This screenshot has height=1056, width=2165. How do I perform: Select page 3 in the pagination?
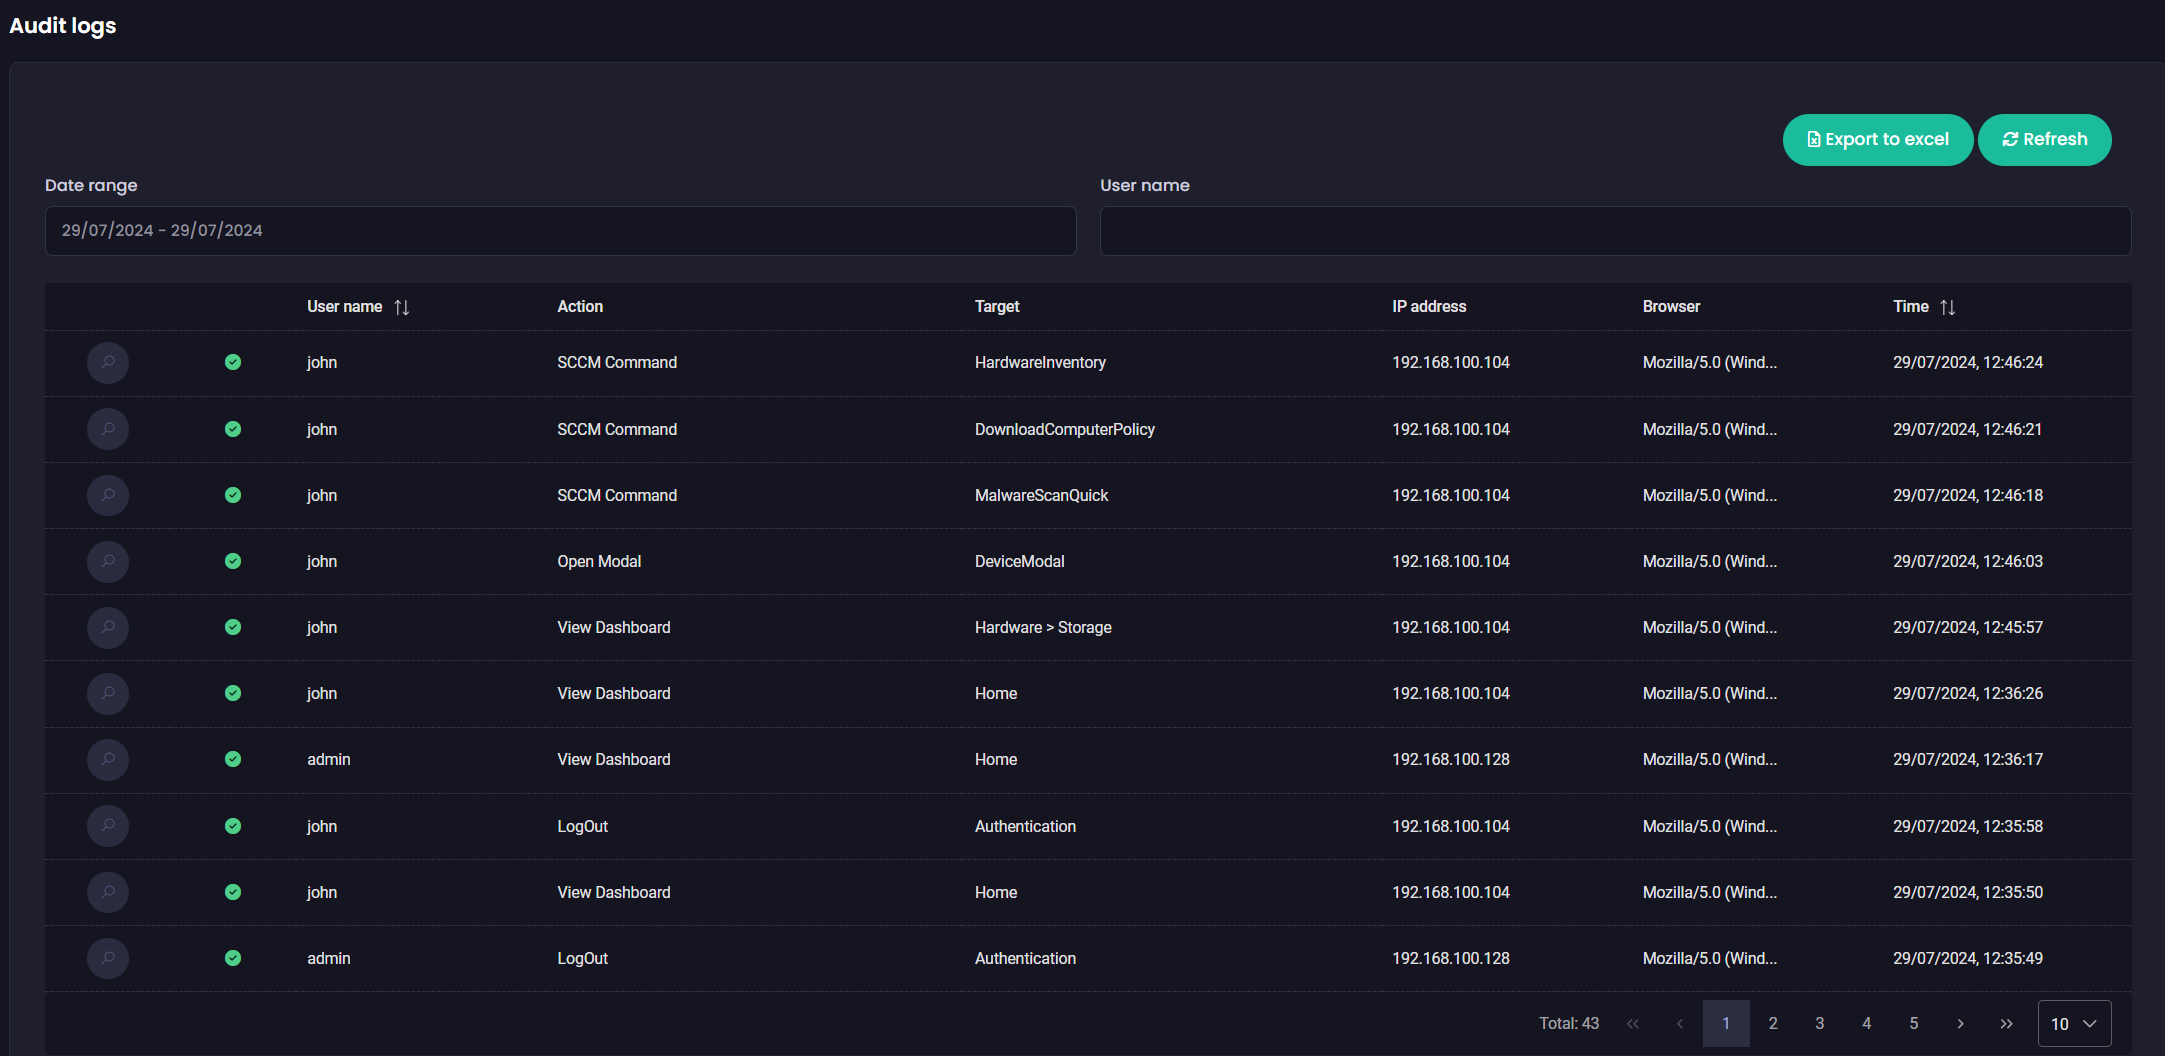tap(1820, 1023)
